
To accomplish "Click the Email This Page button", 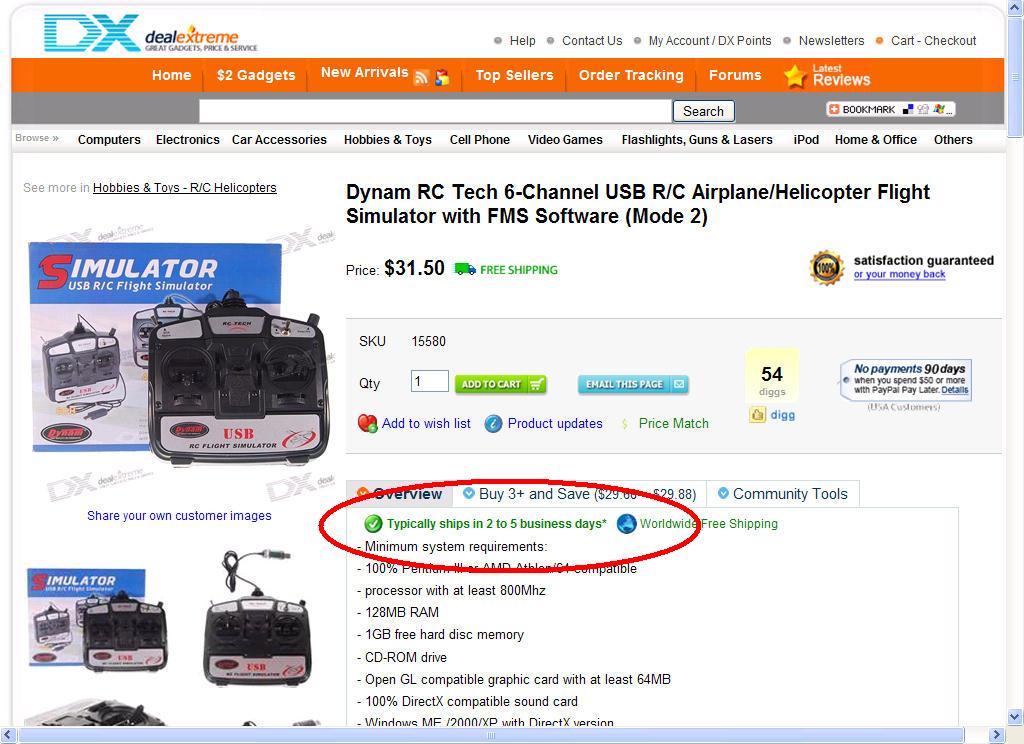I will 633,384.
